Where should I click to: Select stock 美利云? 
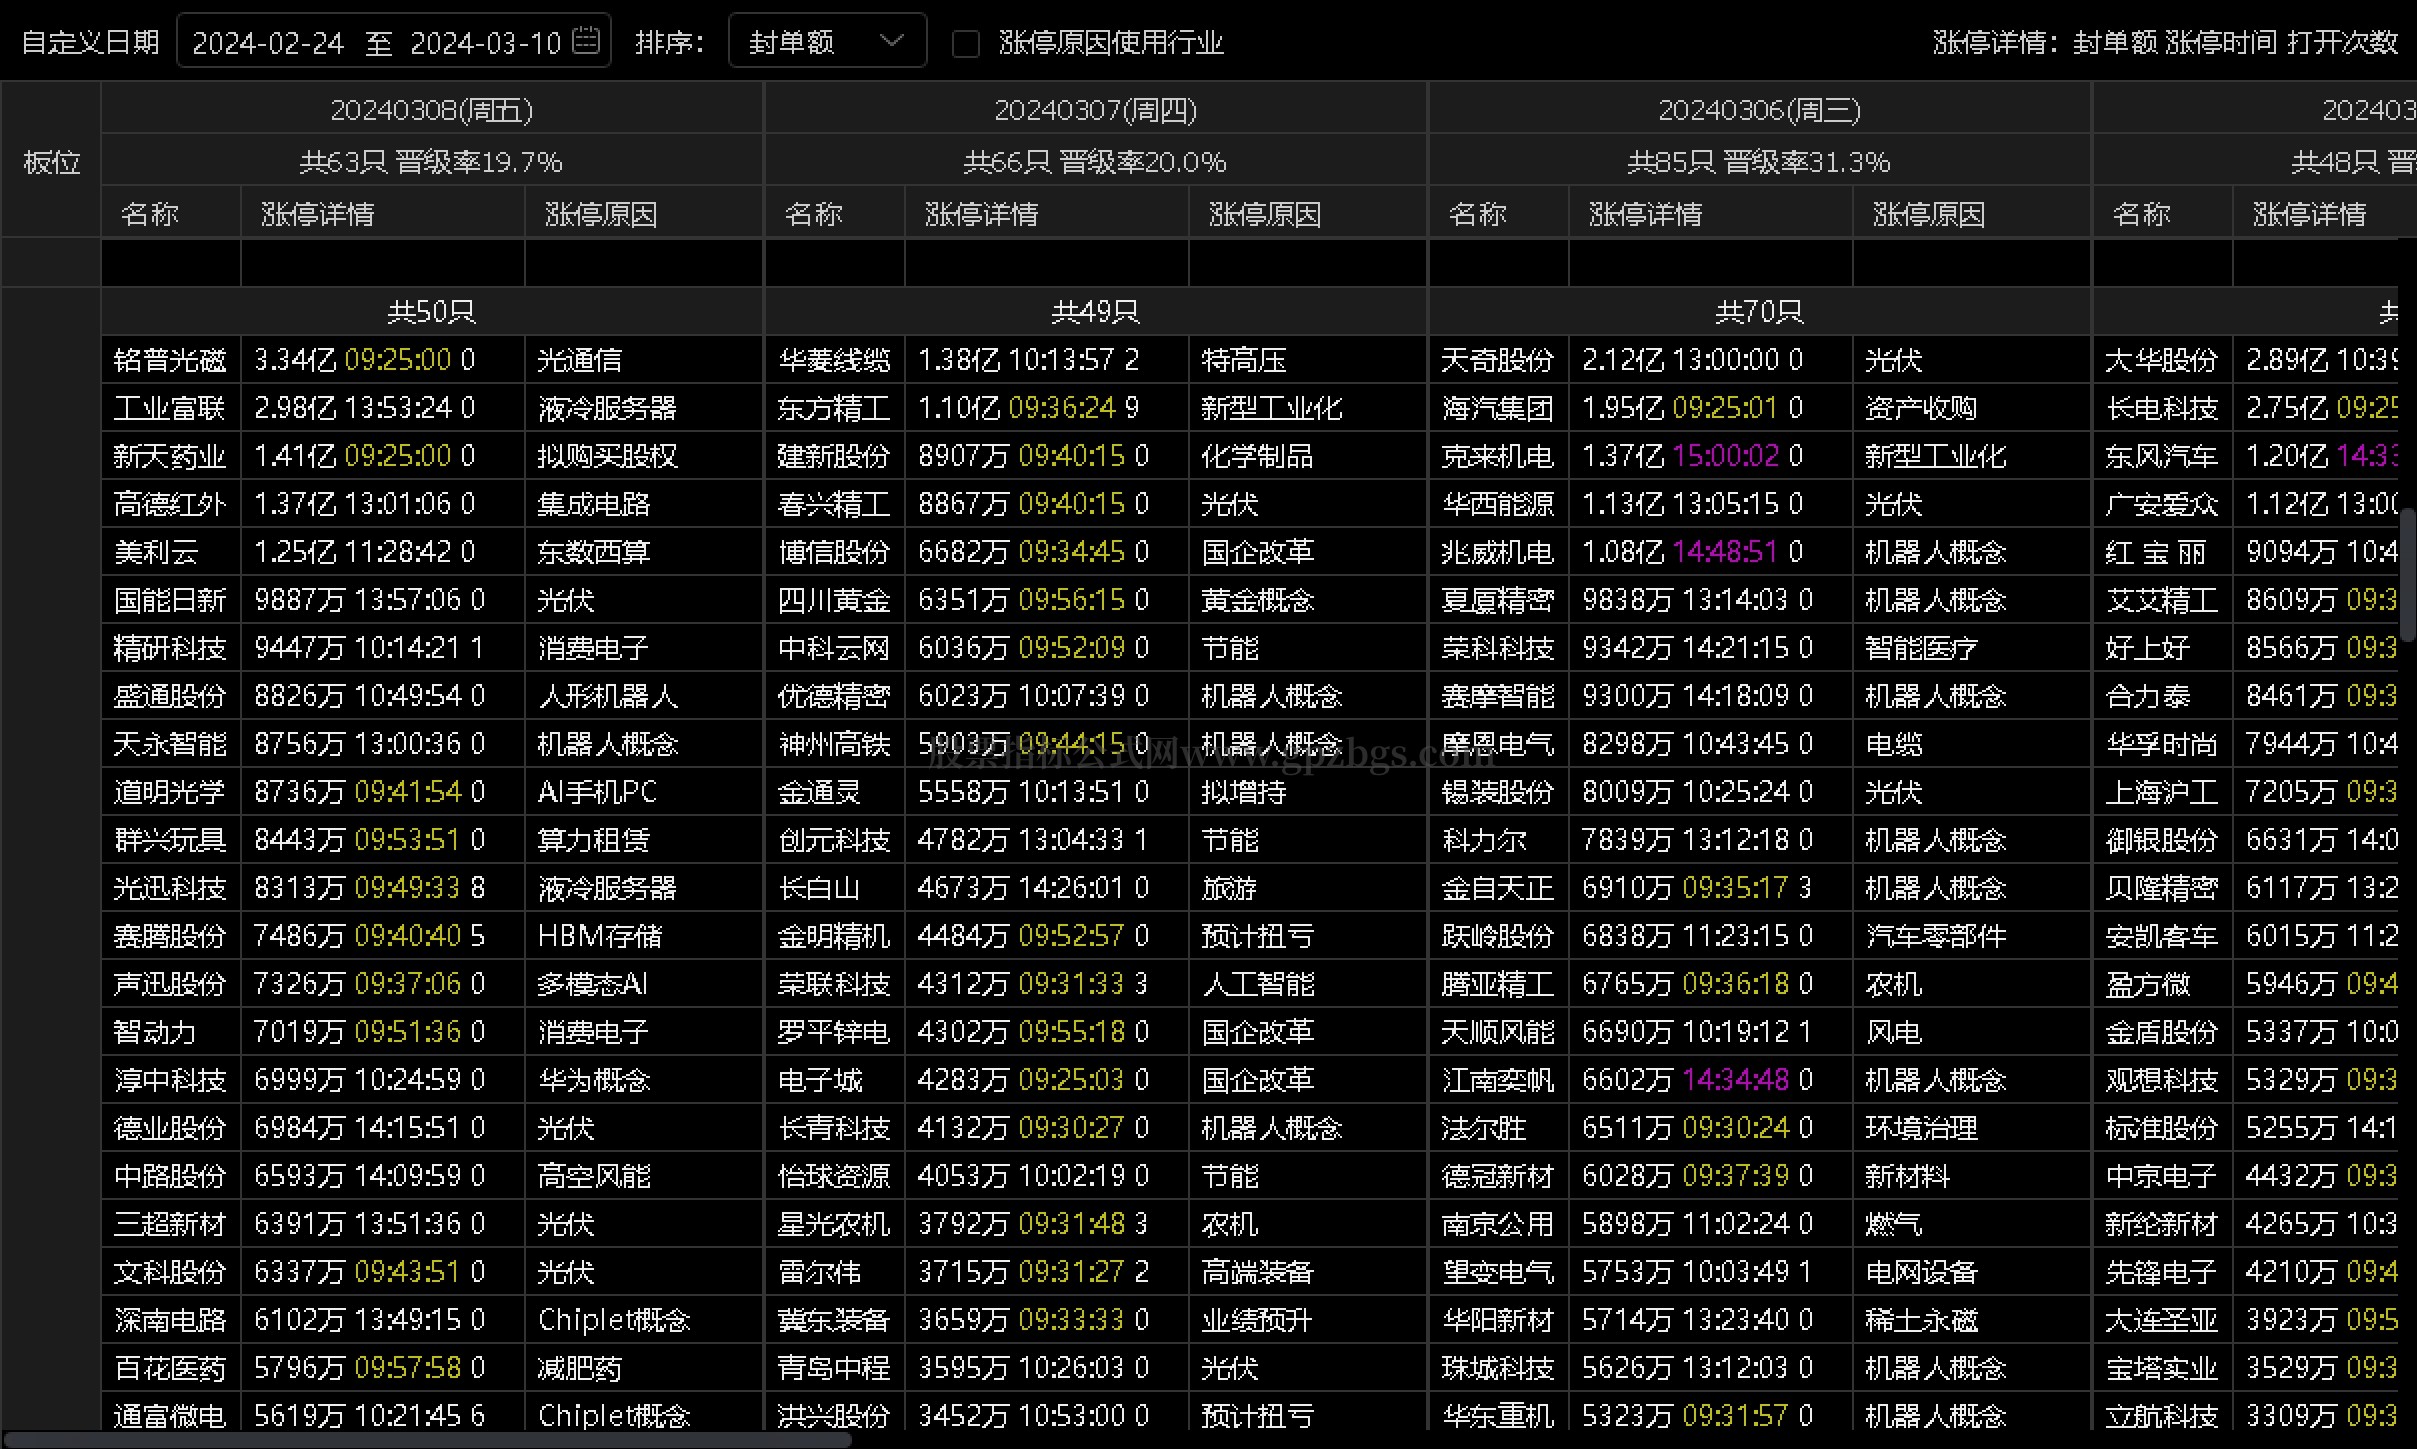(x=156, y=551)
